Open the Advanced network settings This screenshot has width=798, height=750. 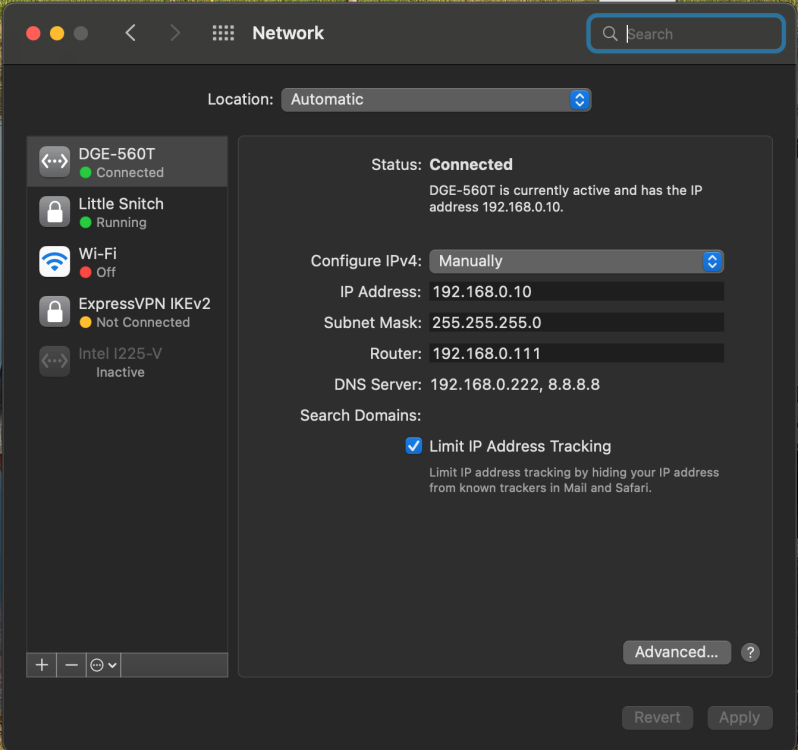click(x=676, y=652)
